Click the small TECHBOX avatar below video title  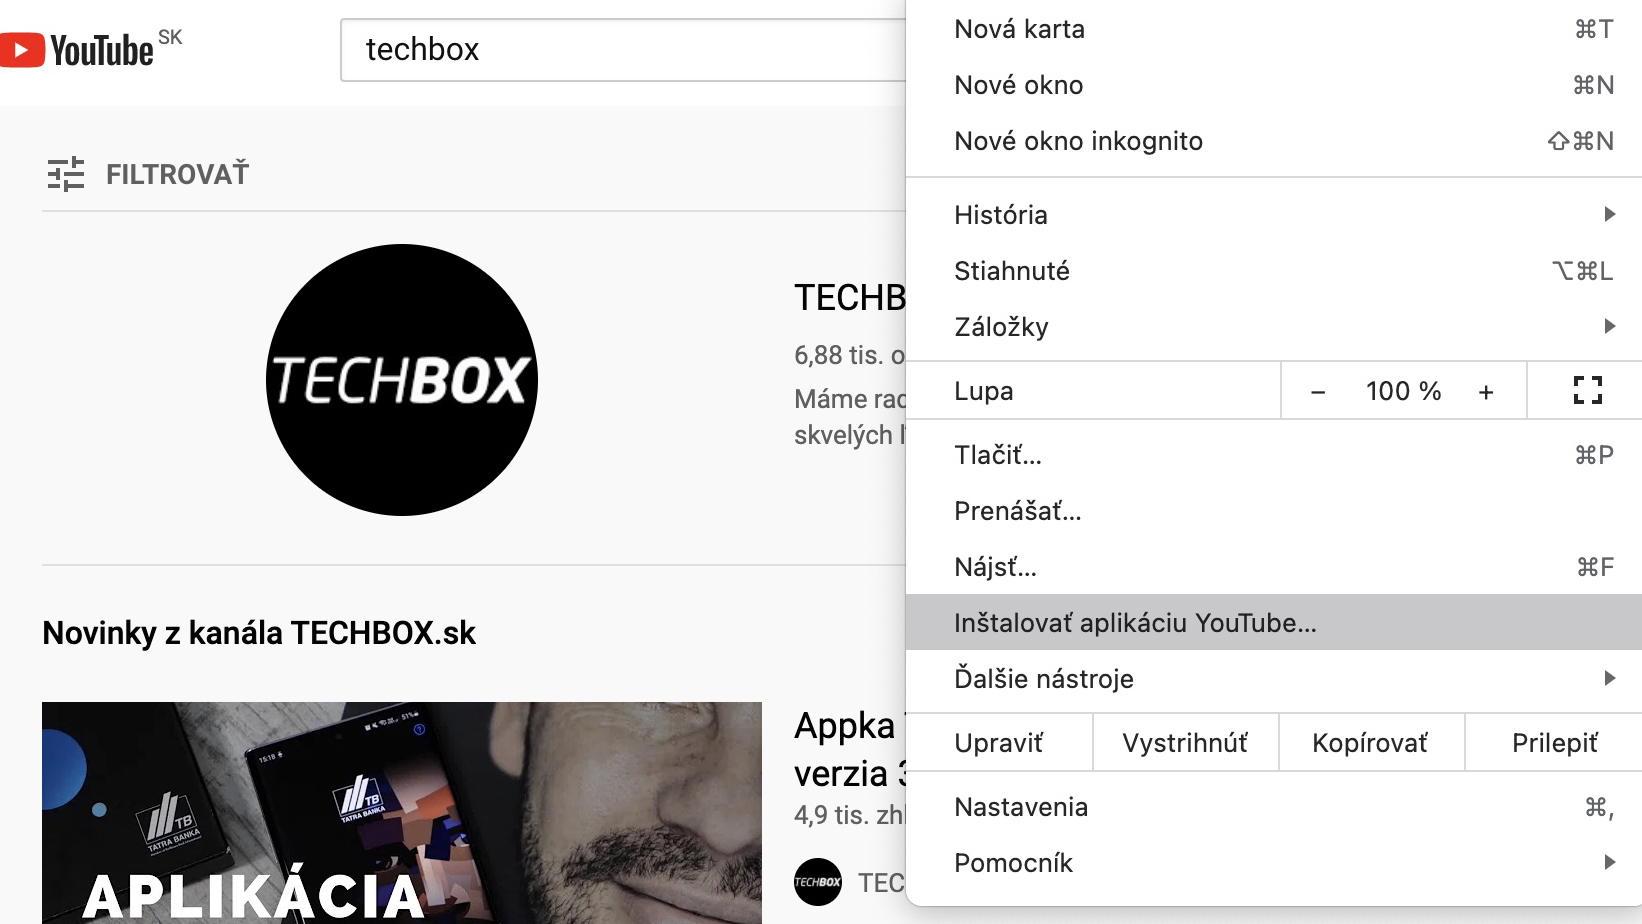click(x=818, y=882)
